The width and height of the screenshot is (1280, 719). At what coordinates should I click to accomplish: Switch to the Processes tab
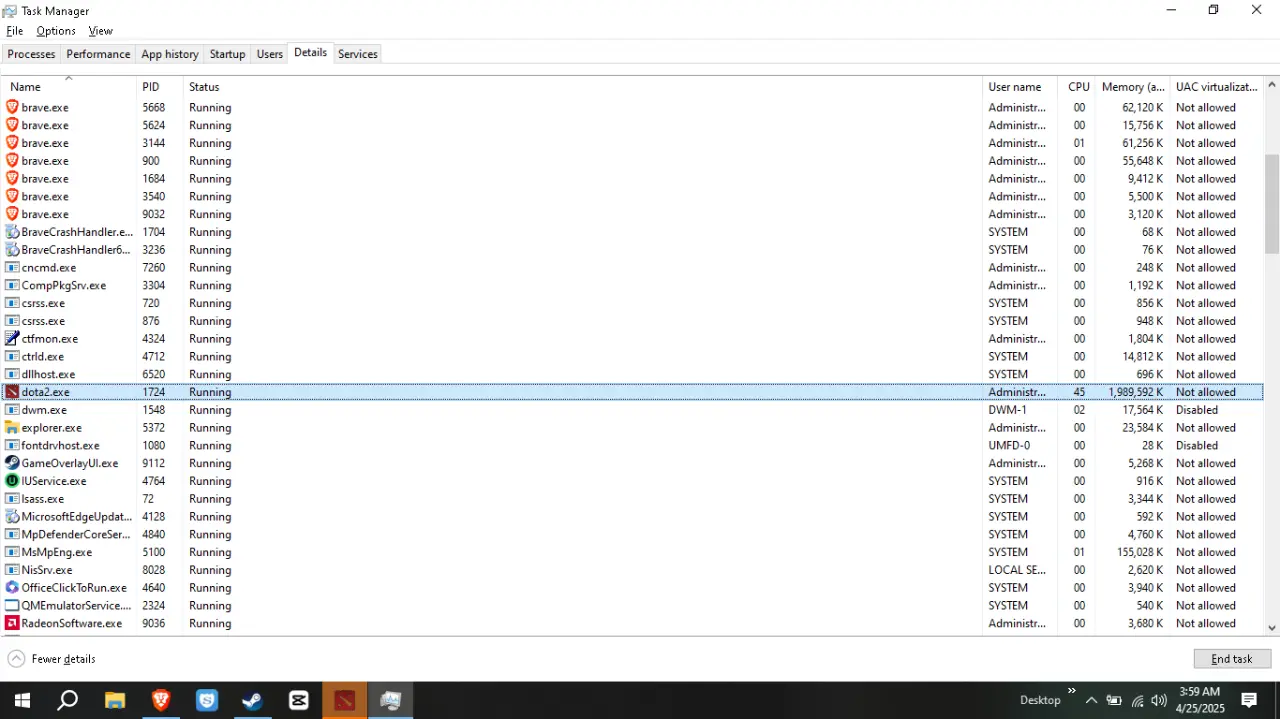(x=31, y=54)
